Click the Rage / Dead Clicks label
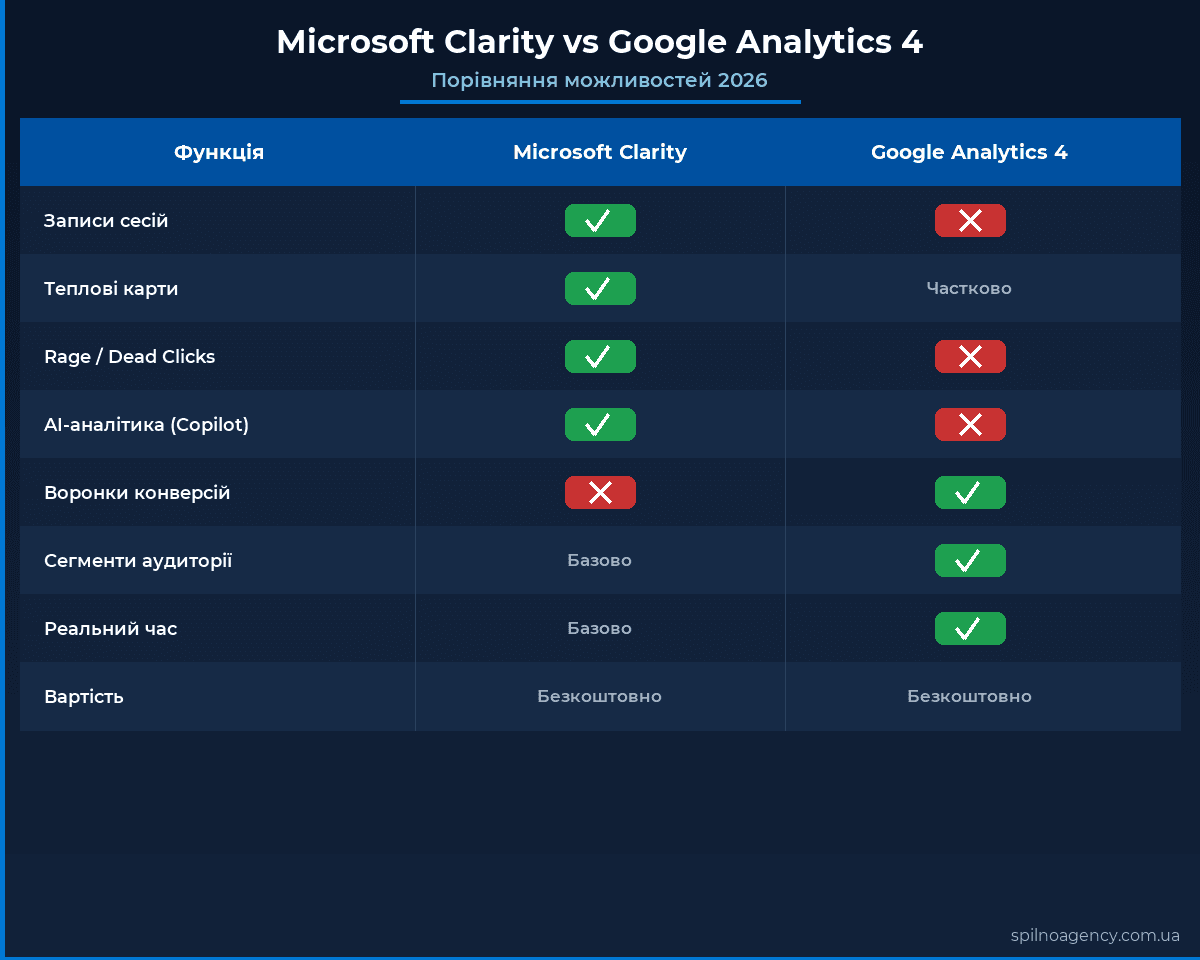This screenshot has width=1200, height=960. (x=130, y=357)
